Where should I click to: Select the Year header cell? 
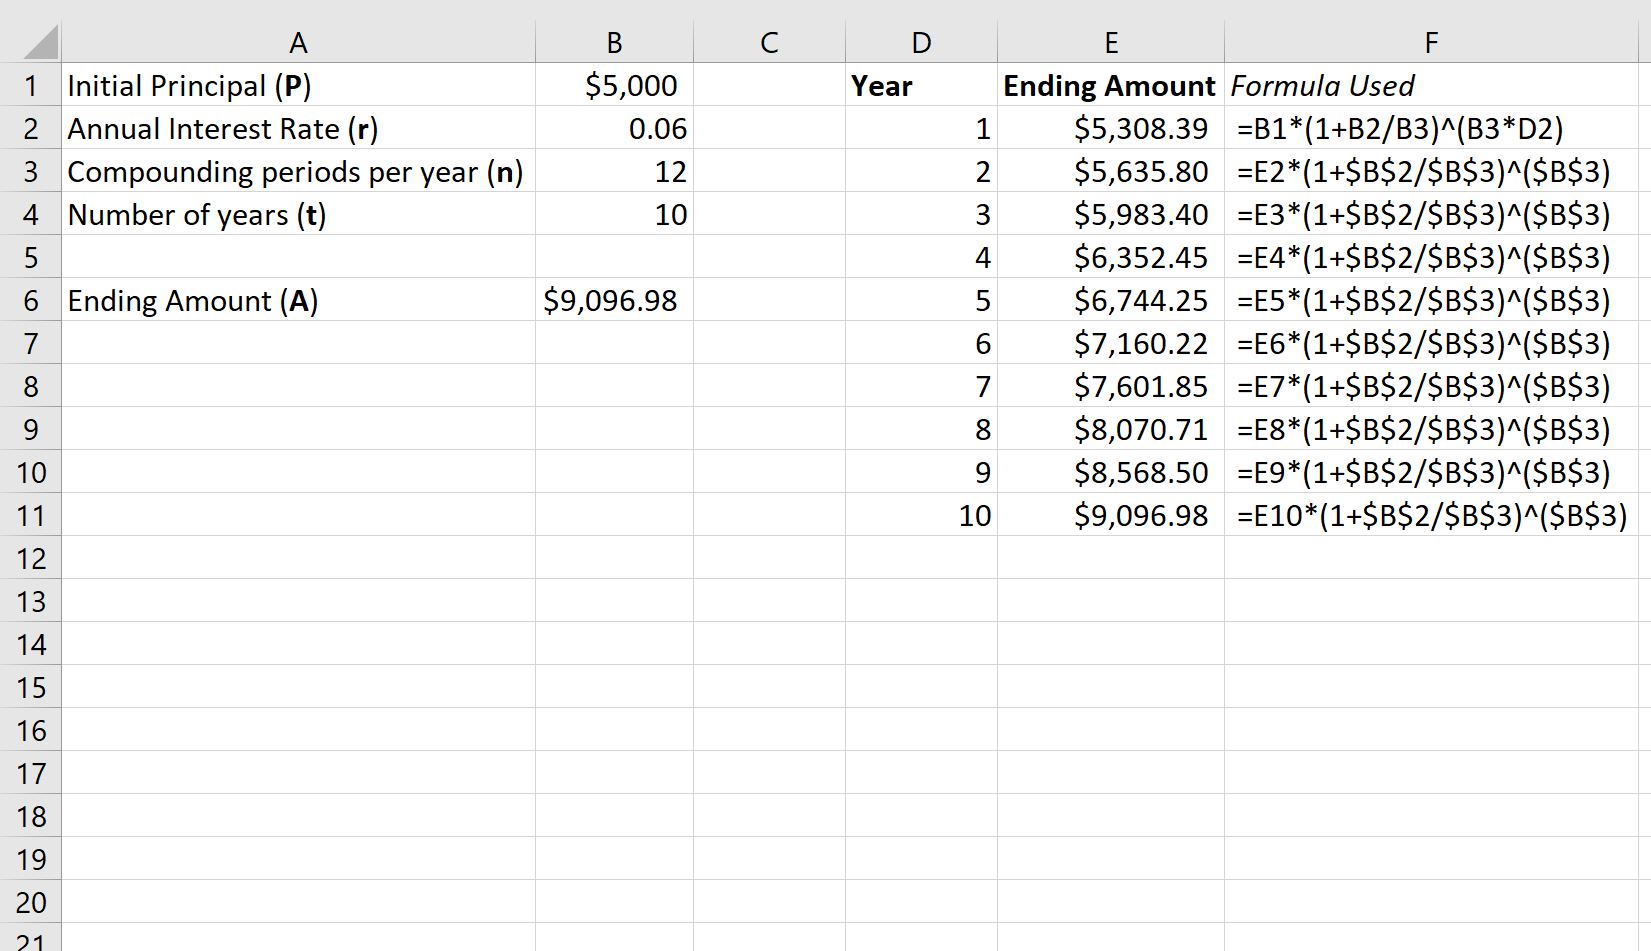point(921,85)
